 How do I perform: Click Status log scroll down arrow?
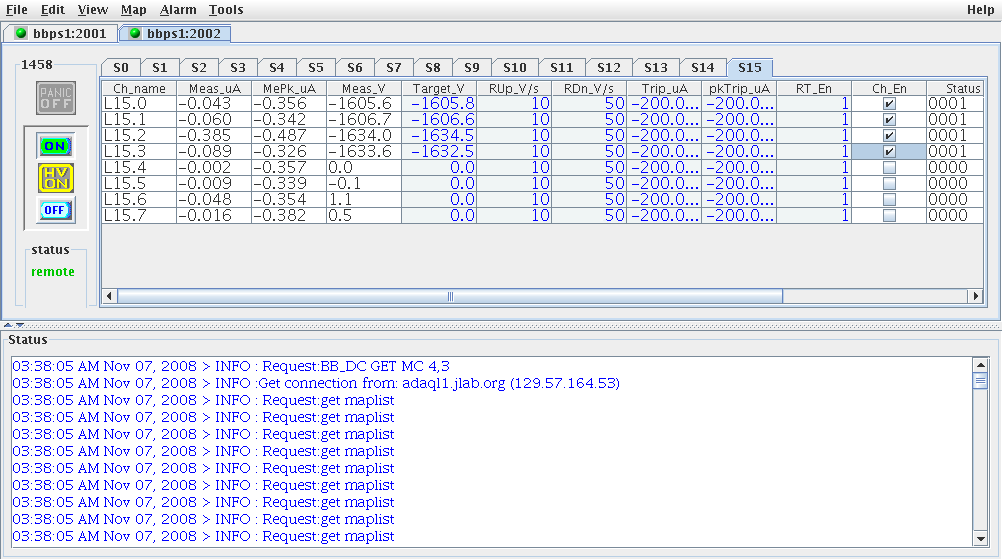(980, 539)
